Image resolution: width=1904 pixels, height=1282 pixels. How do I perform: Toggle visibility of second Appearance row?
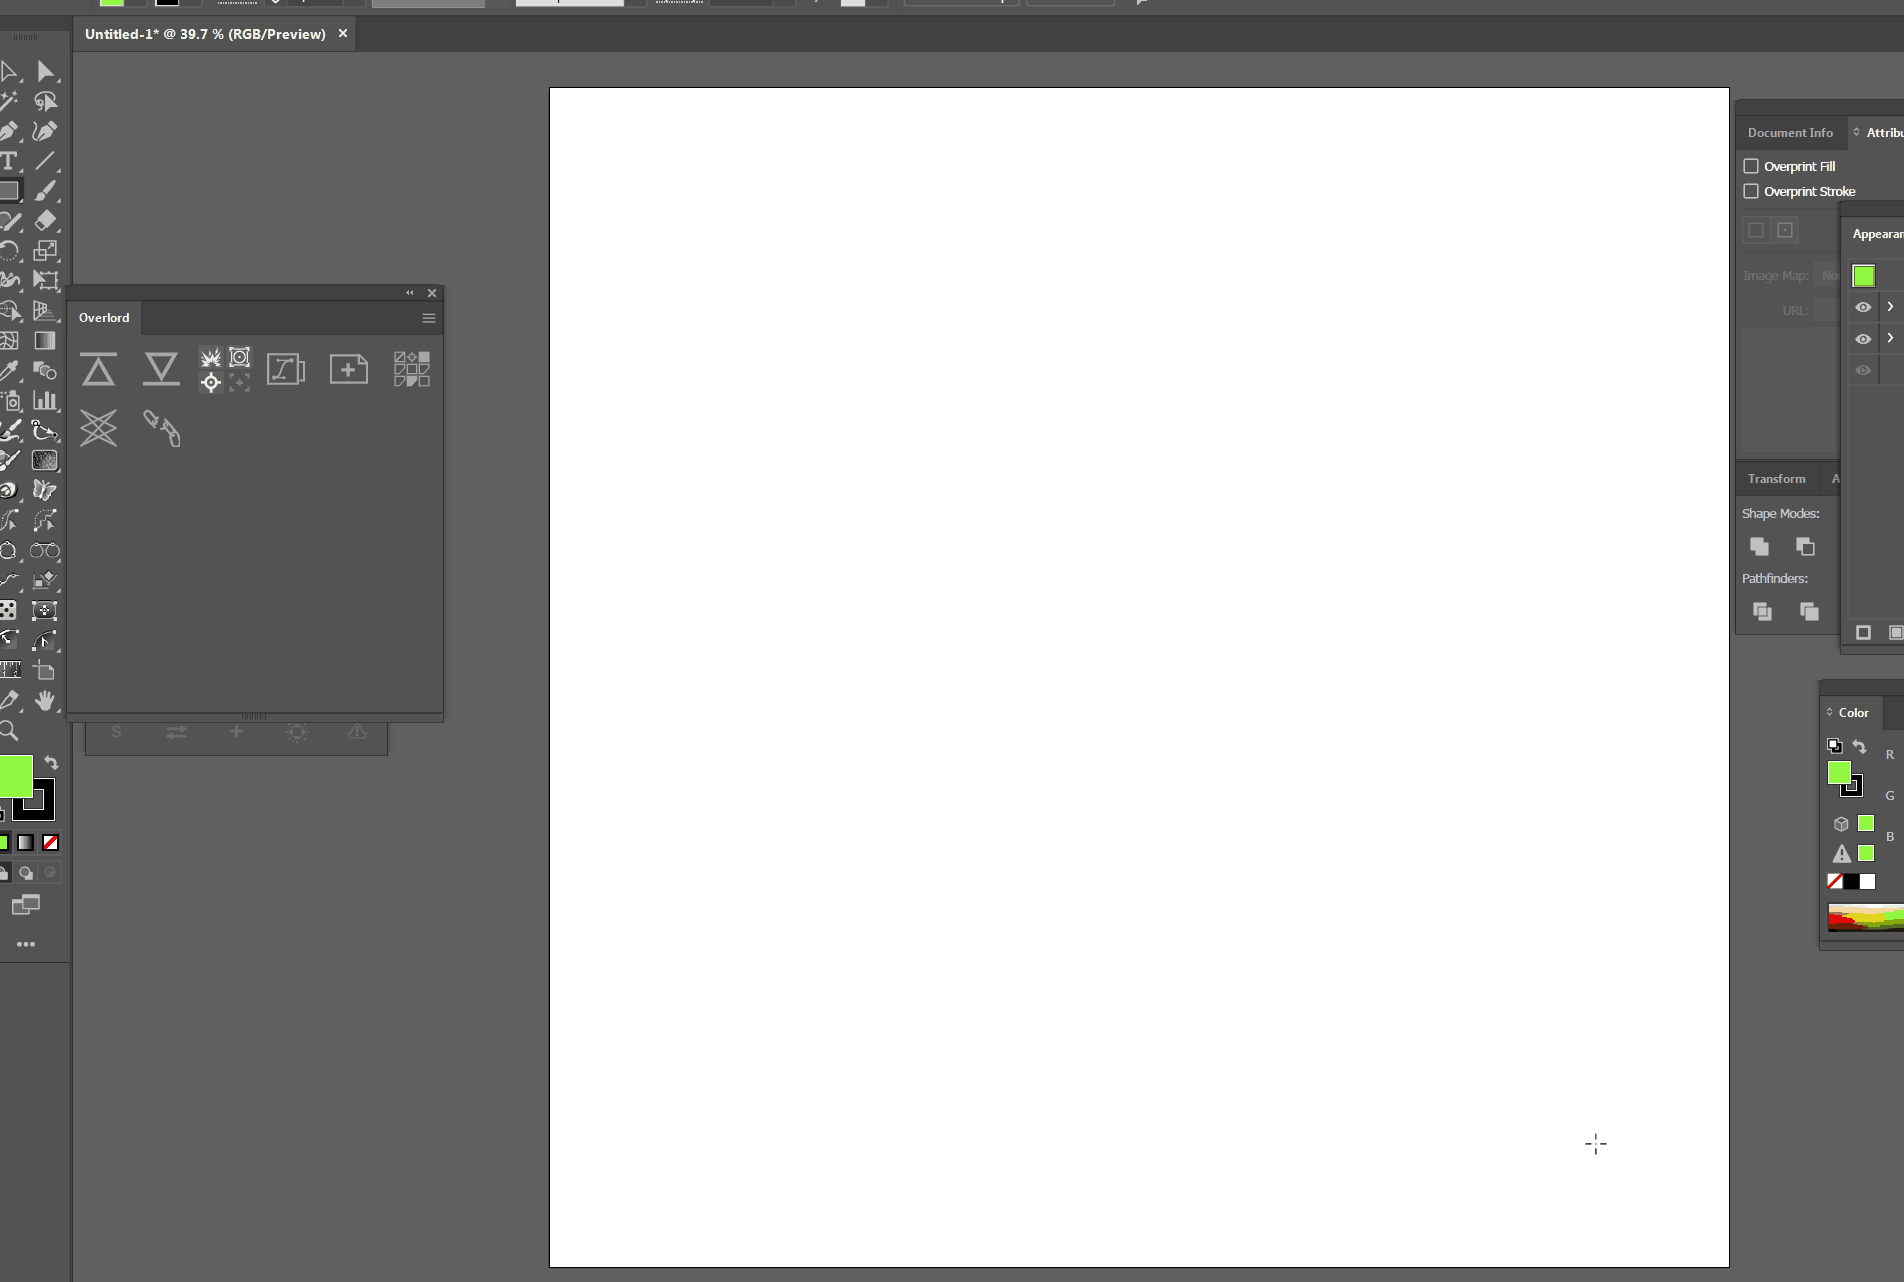coord(1863,339)
